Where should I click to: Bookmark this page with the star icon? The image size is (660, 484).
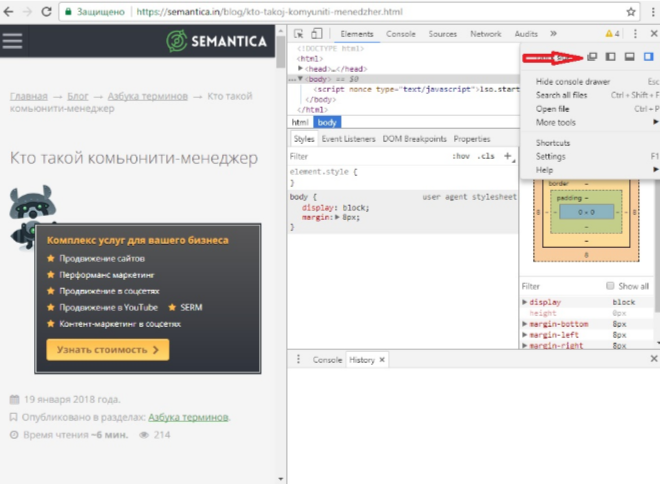pos(631,12)
